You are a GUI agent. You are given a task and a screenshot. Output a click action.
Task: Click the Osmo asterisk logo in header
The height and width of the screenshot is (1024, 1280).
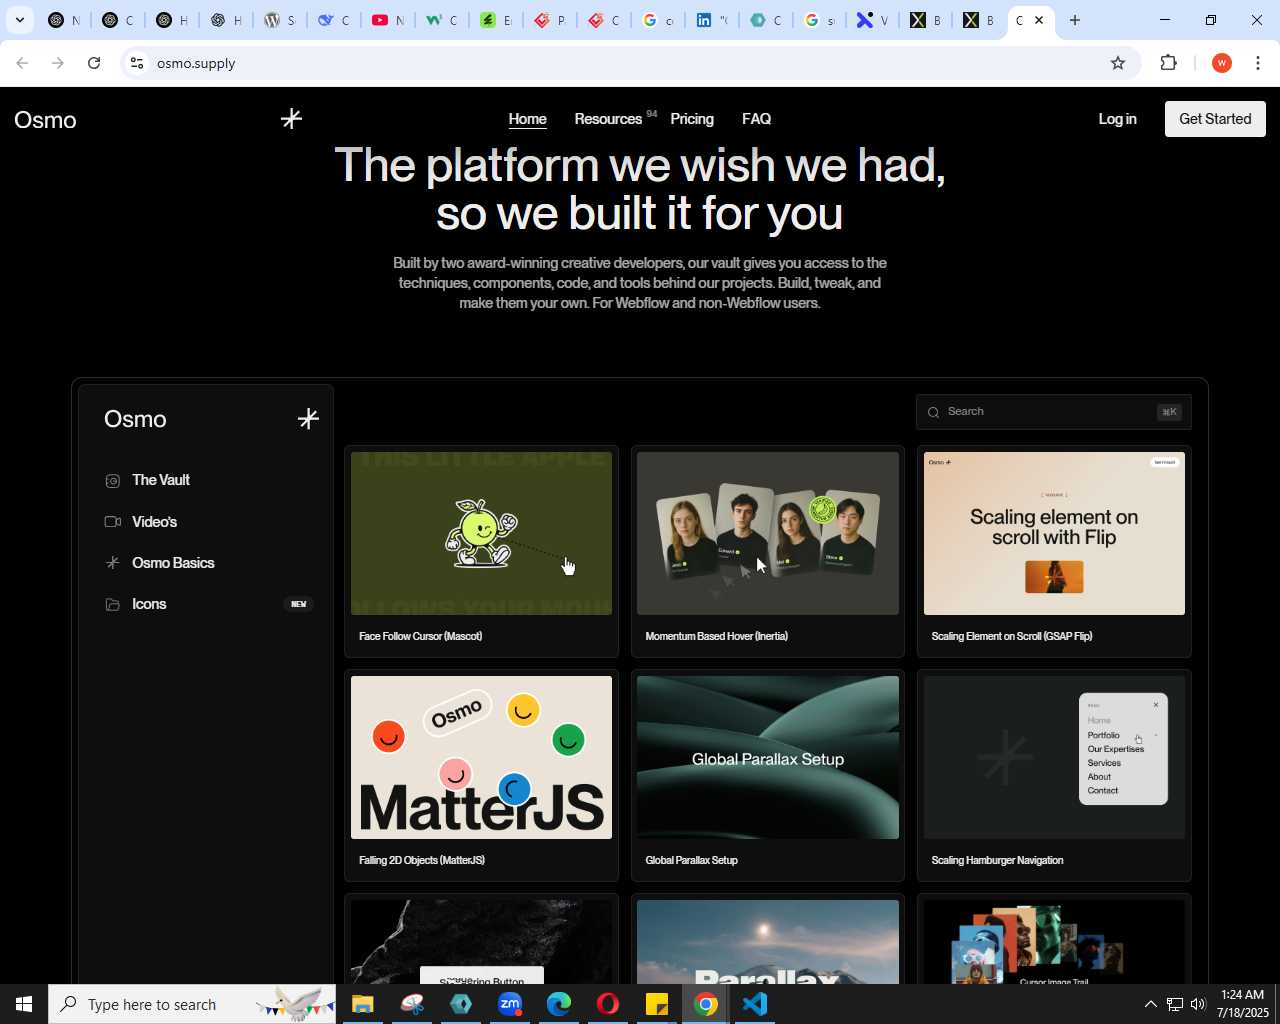pos(291,119)
